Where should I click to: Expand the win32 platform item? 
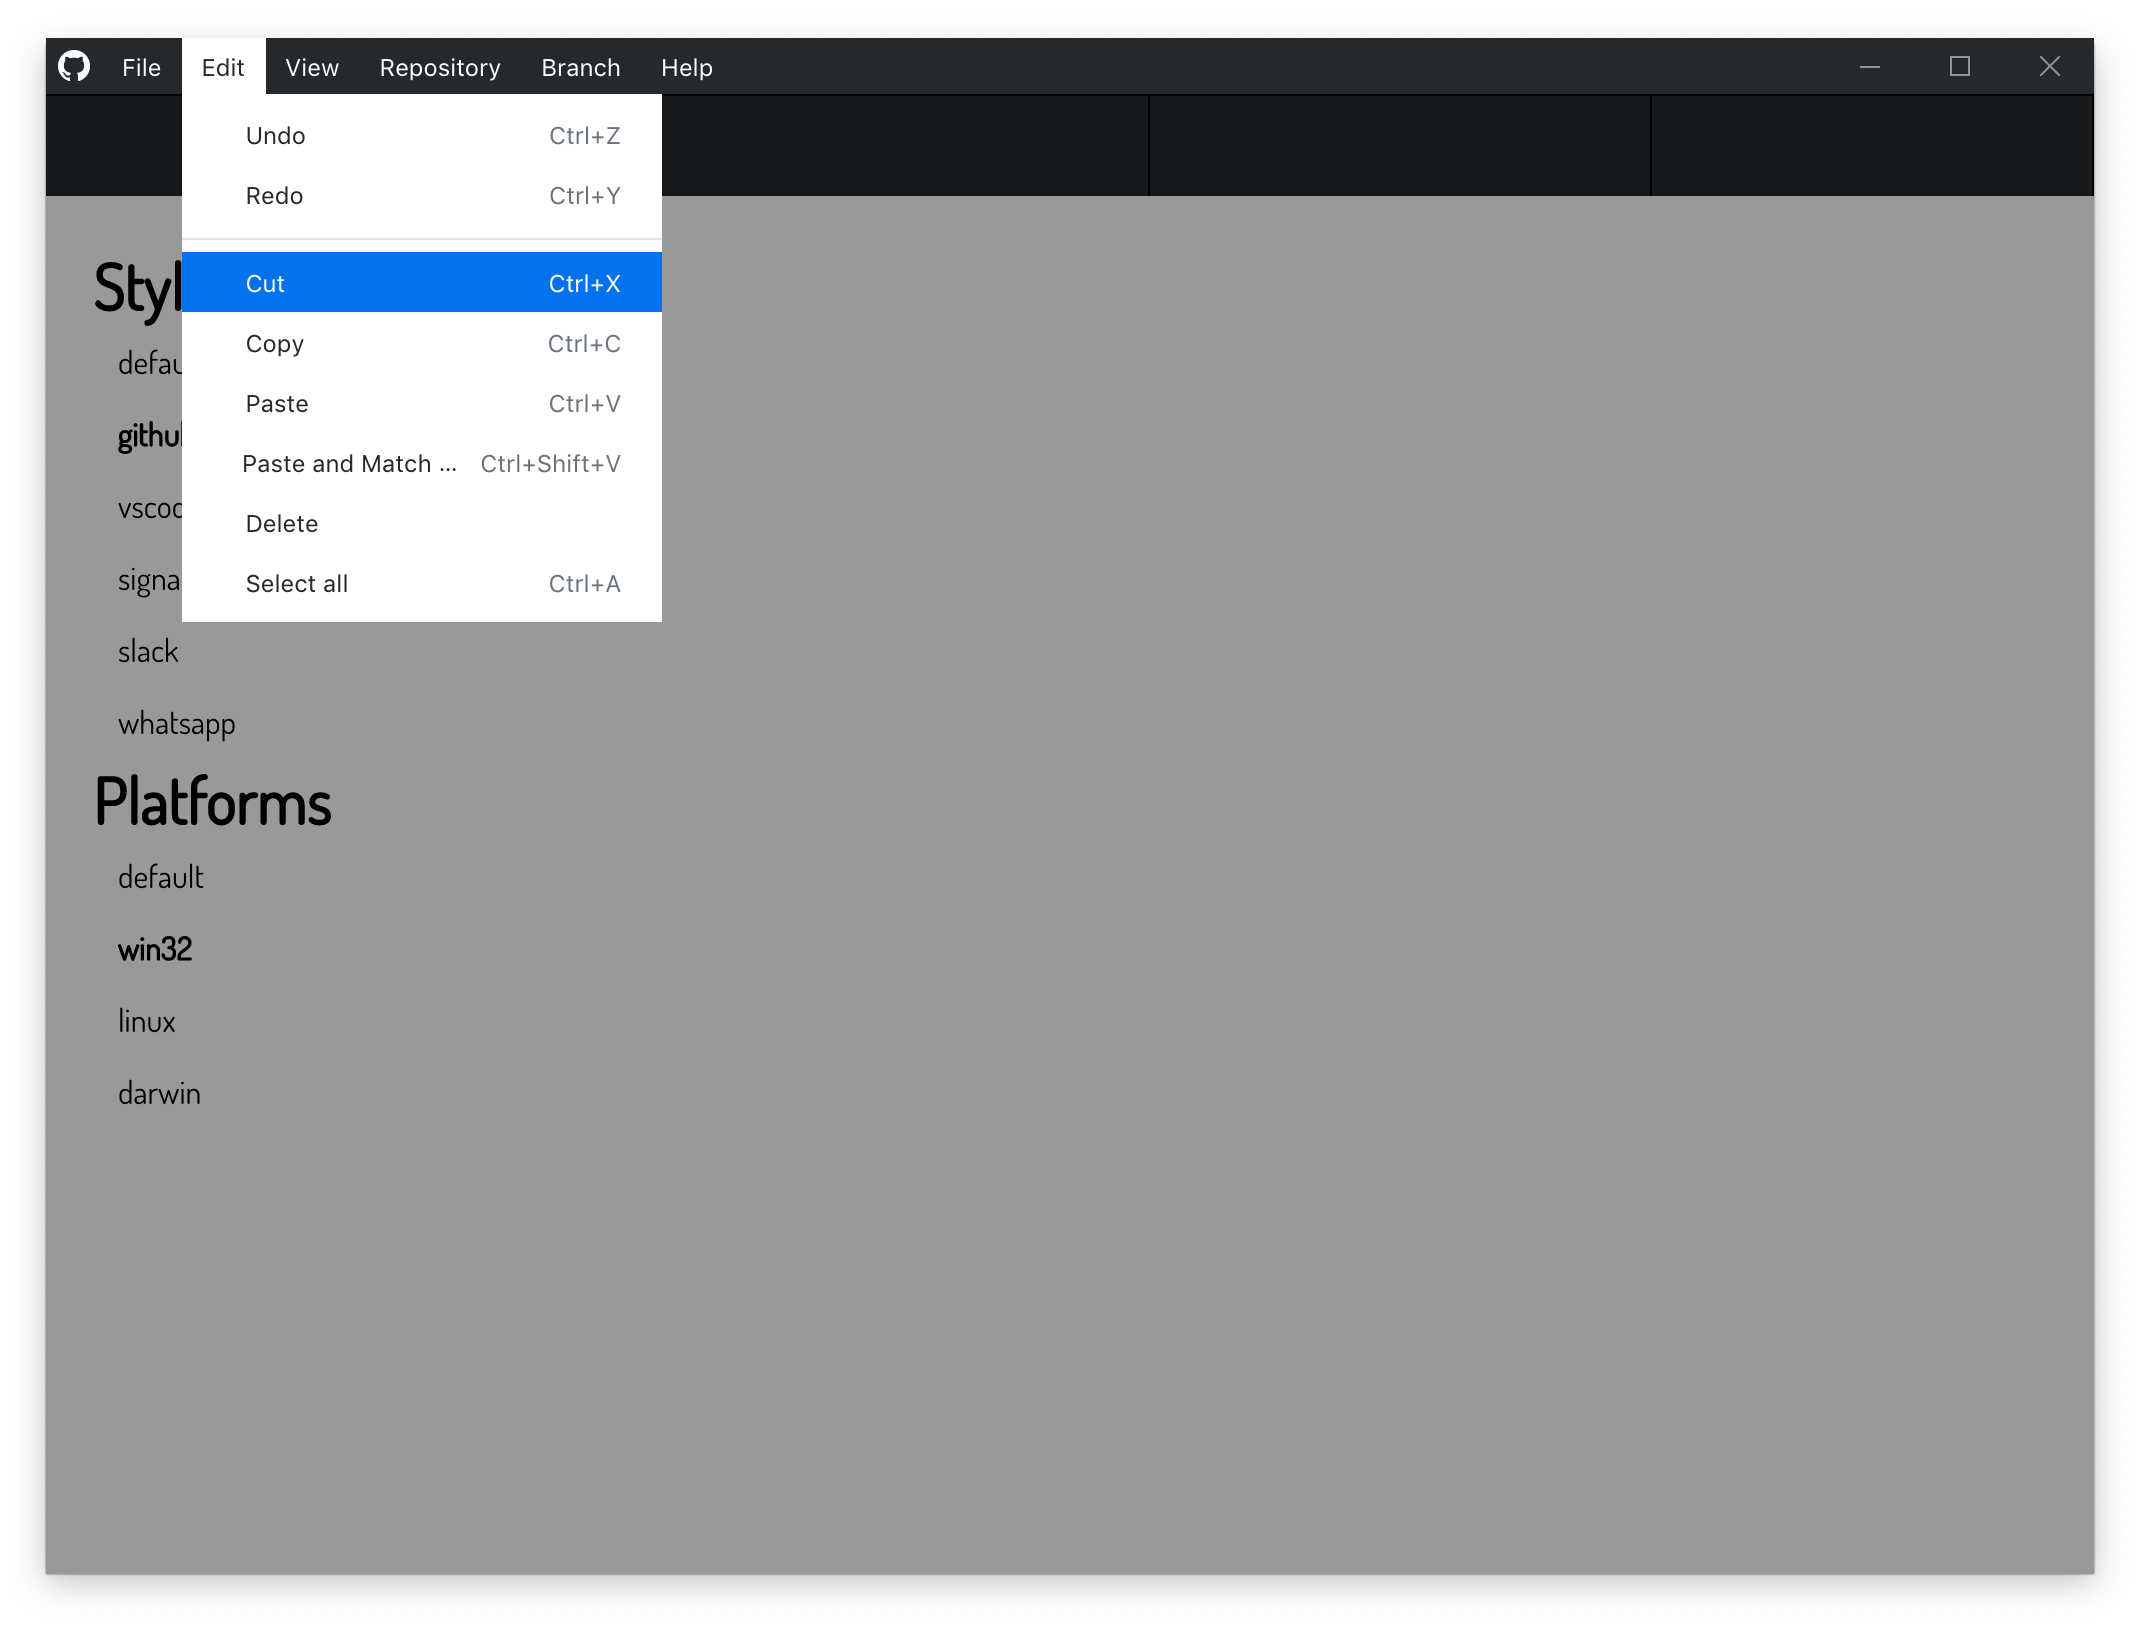tap(156, 949)
